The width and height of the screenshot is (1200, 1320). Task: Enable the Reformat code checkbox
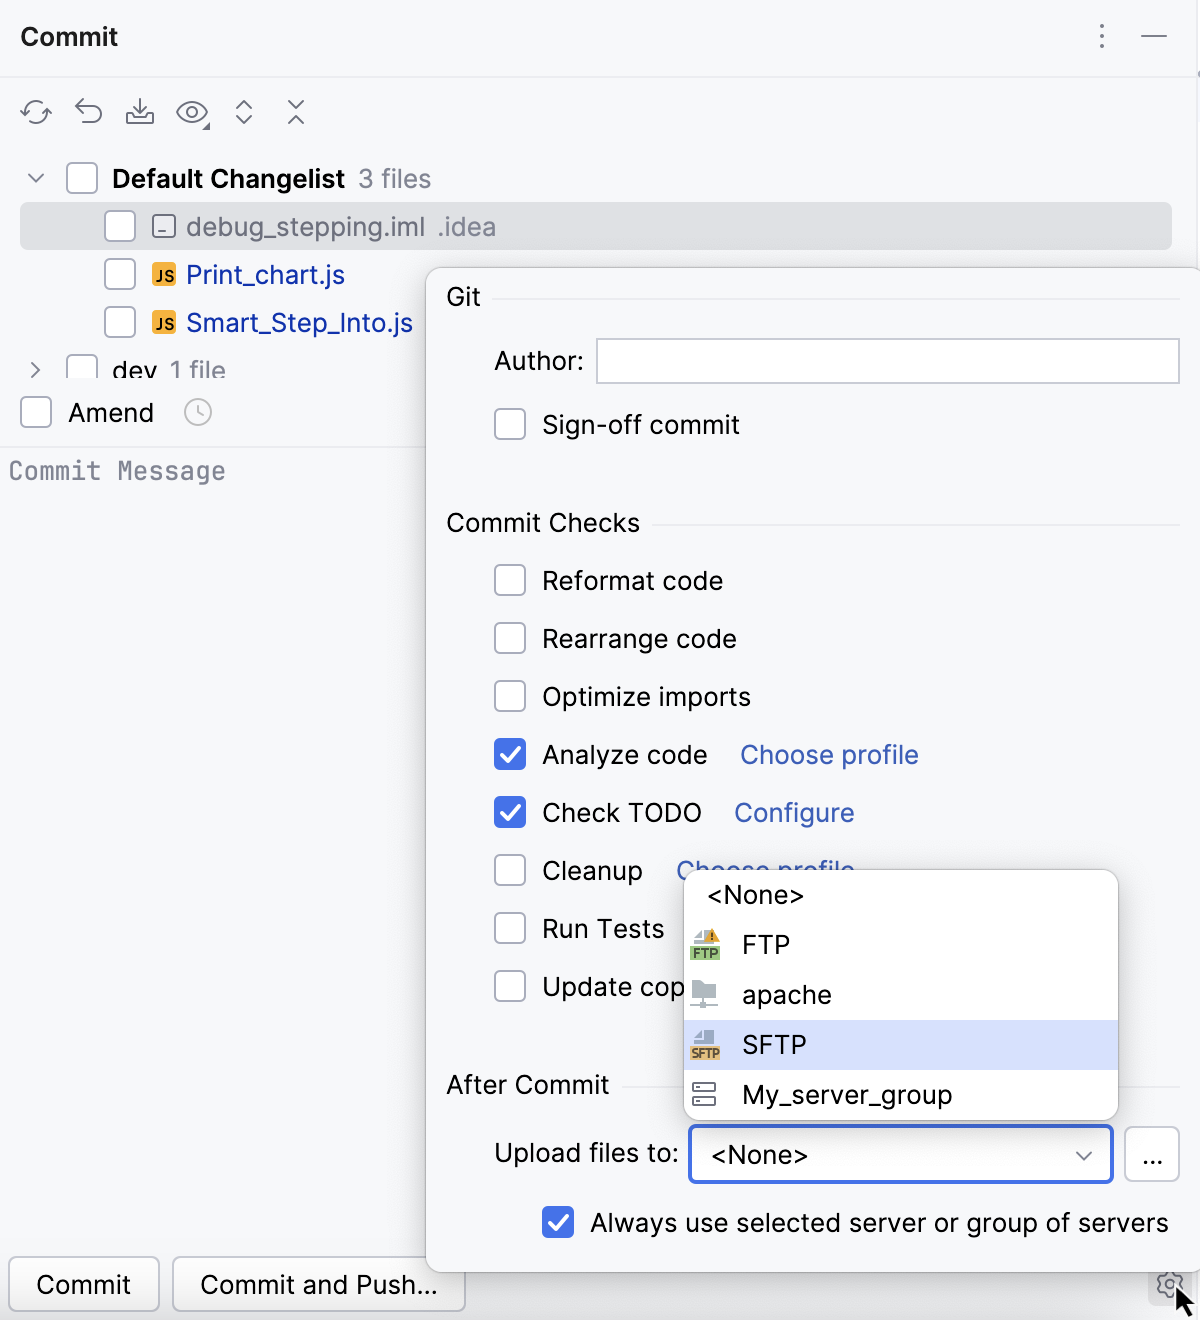click(x=510, y=580)
